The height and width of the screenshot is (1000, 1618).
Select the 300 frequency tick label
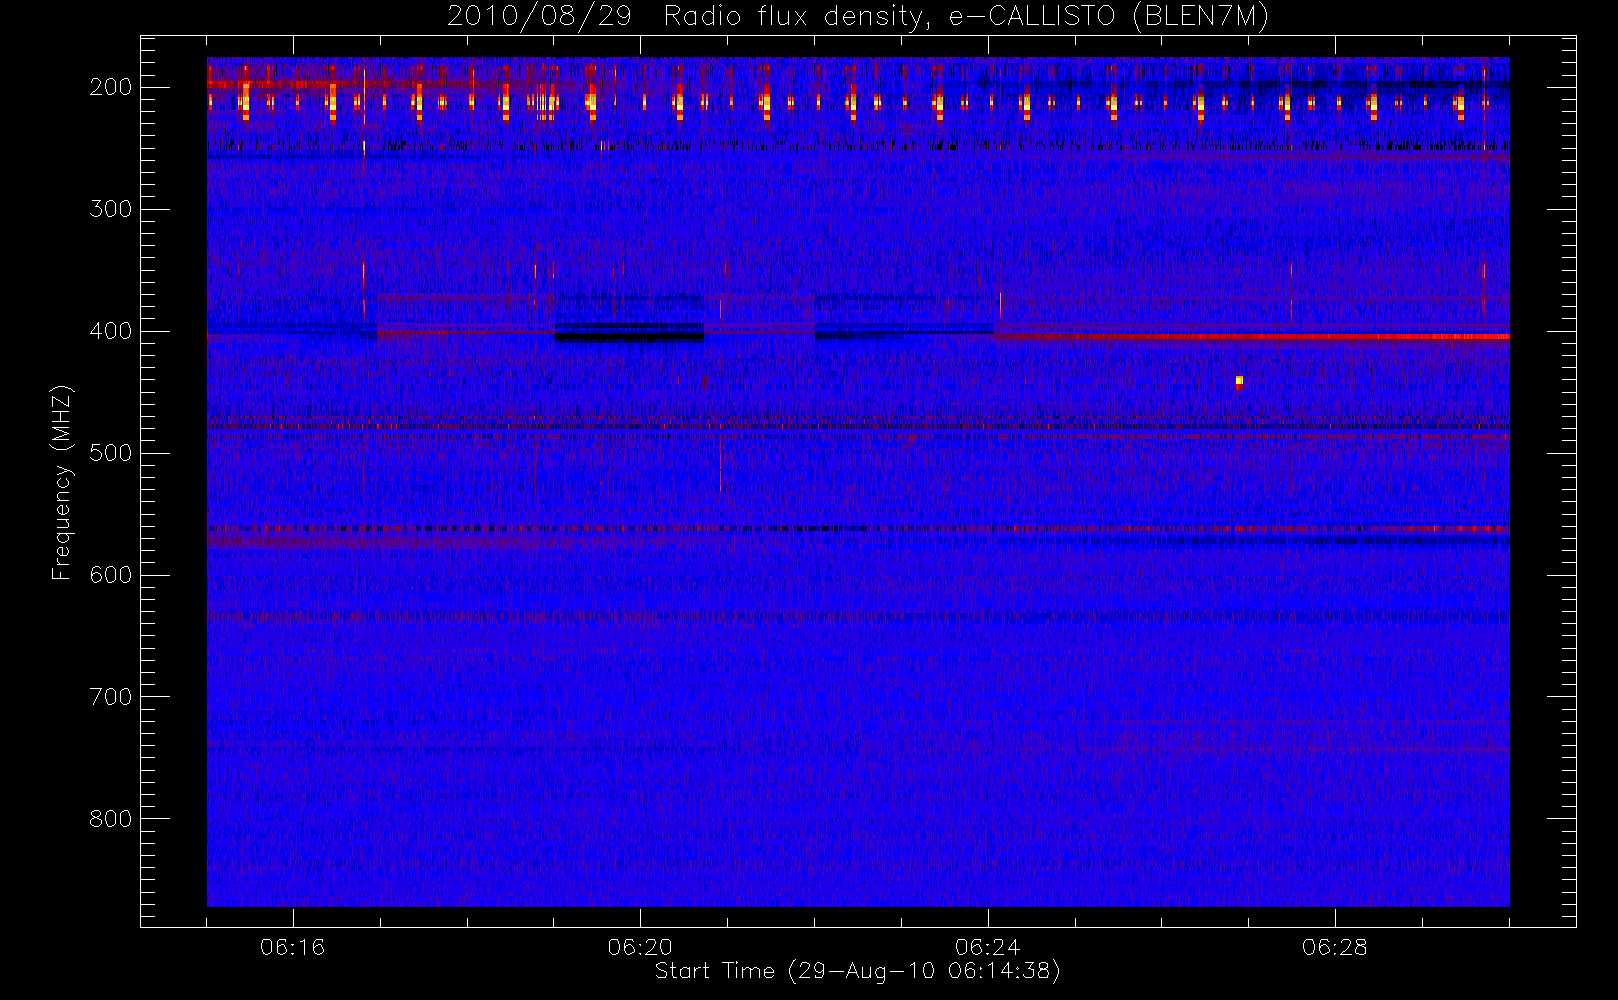point(111,209)
